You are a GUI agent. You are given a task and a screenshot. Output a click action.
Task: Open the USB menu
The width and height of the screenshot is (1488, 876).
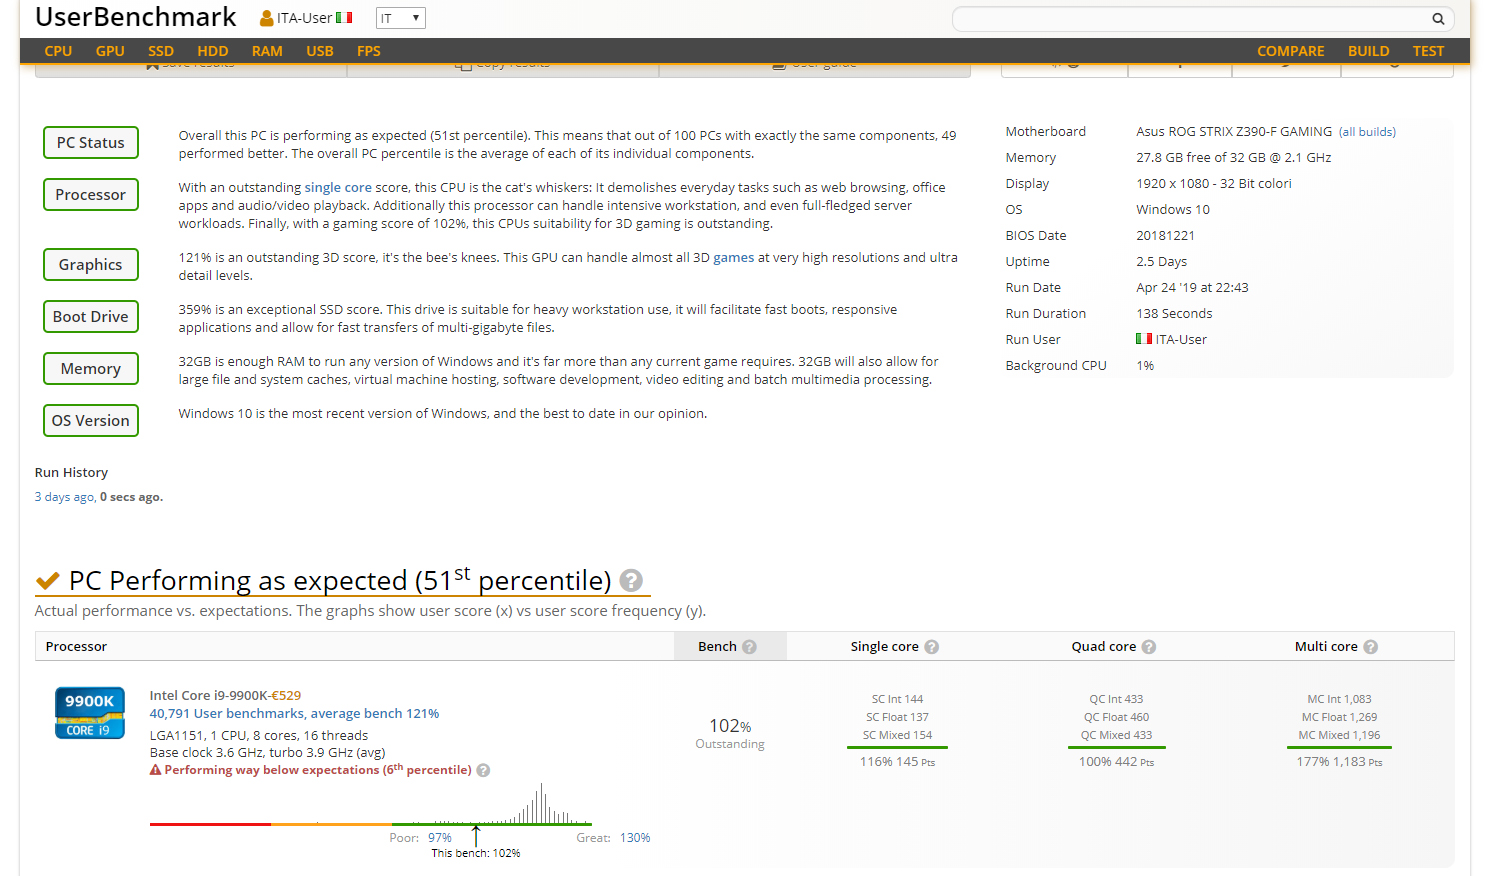point(320,51)
